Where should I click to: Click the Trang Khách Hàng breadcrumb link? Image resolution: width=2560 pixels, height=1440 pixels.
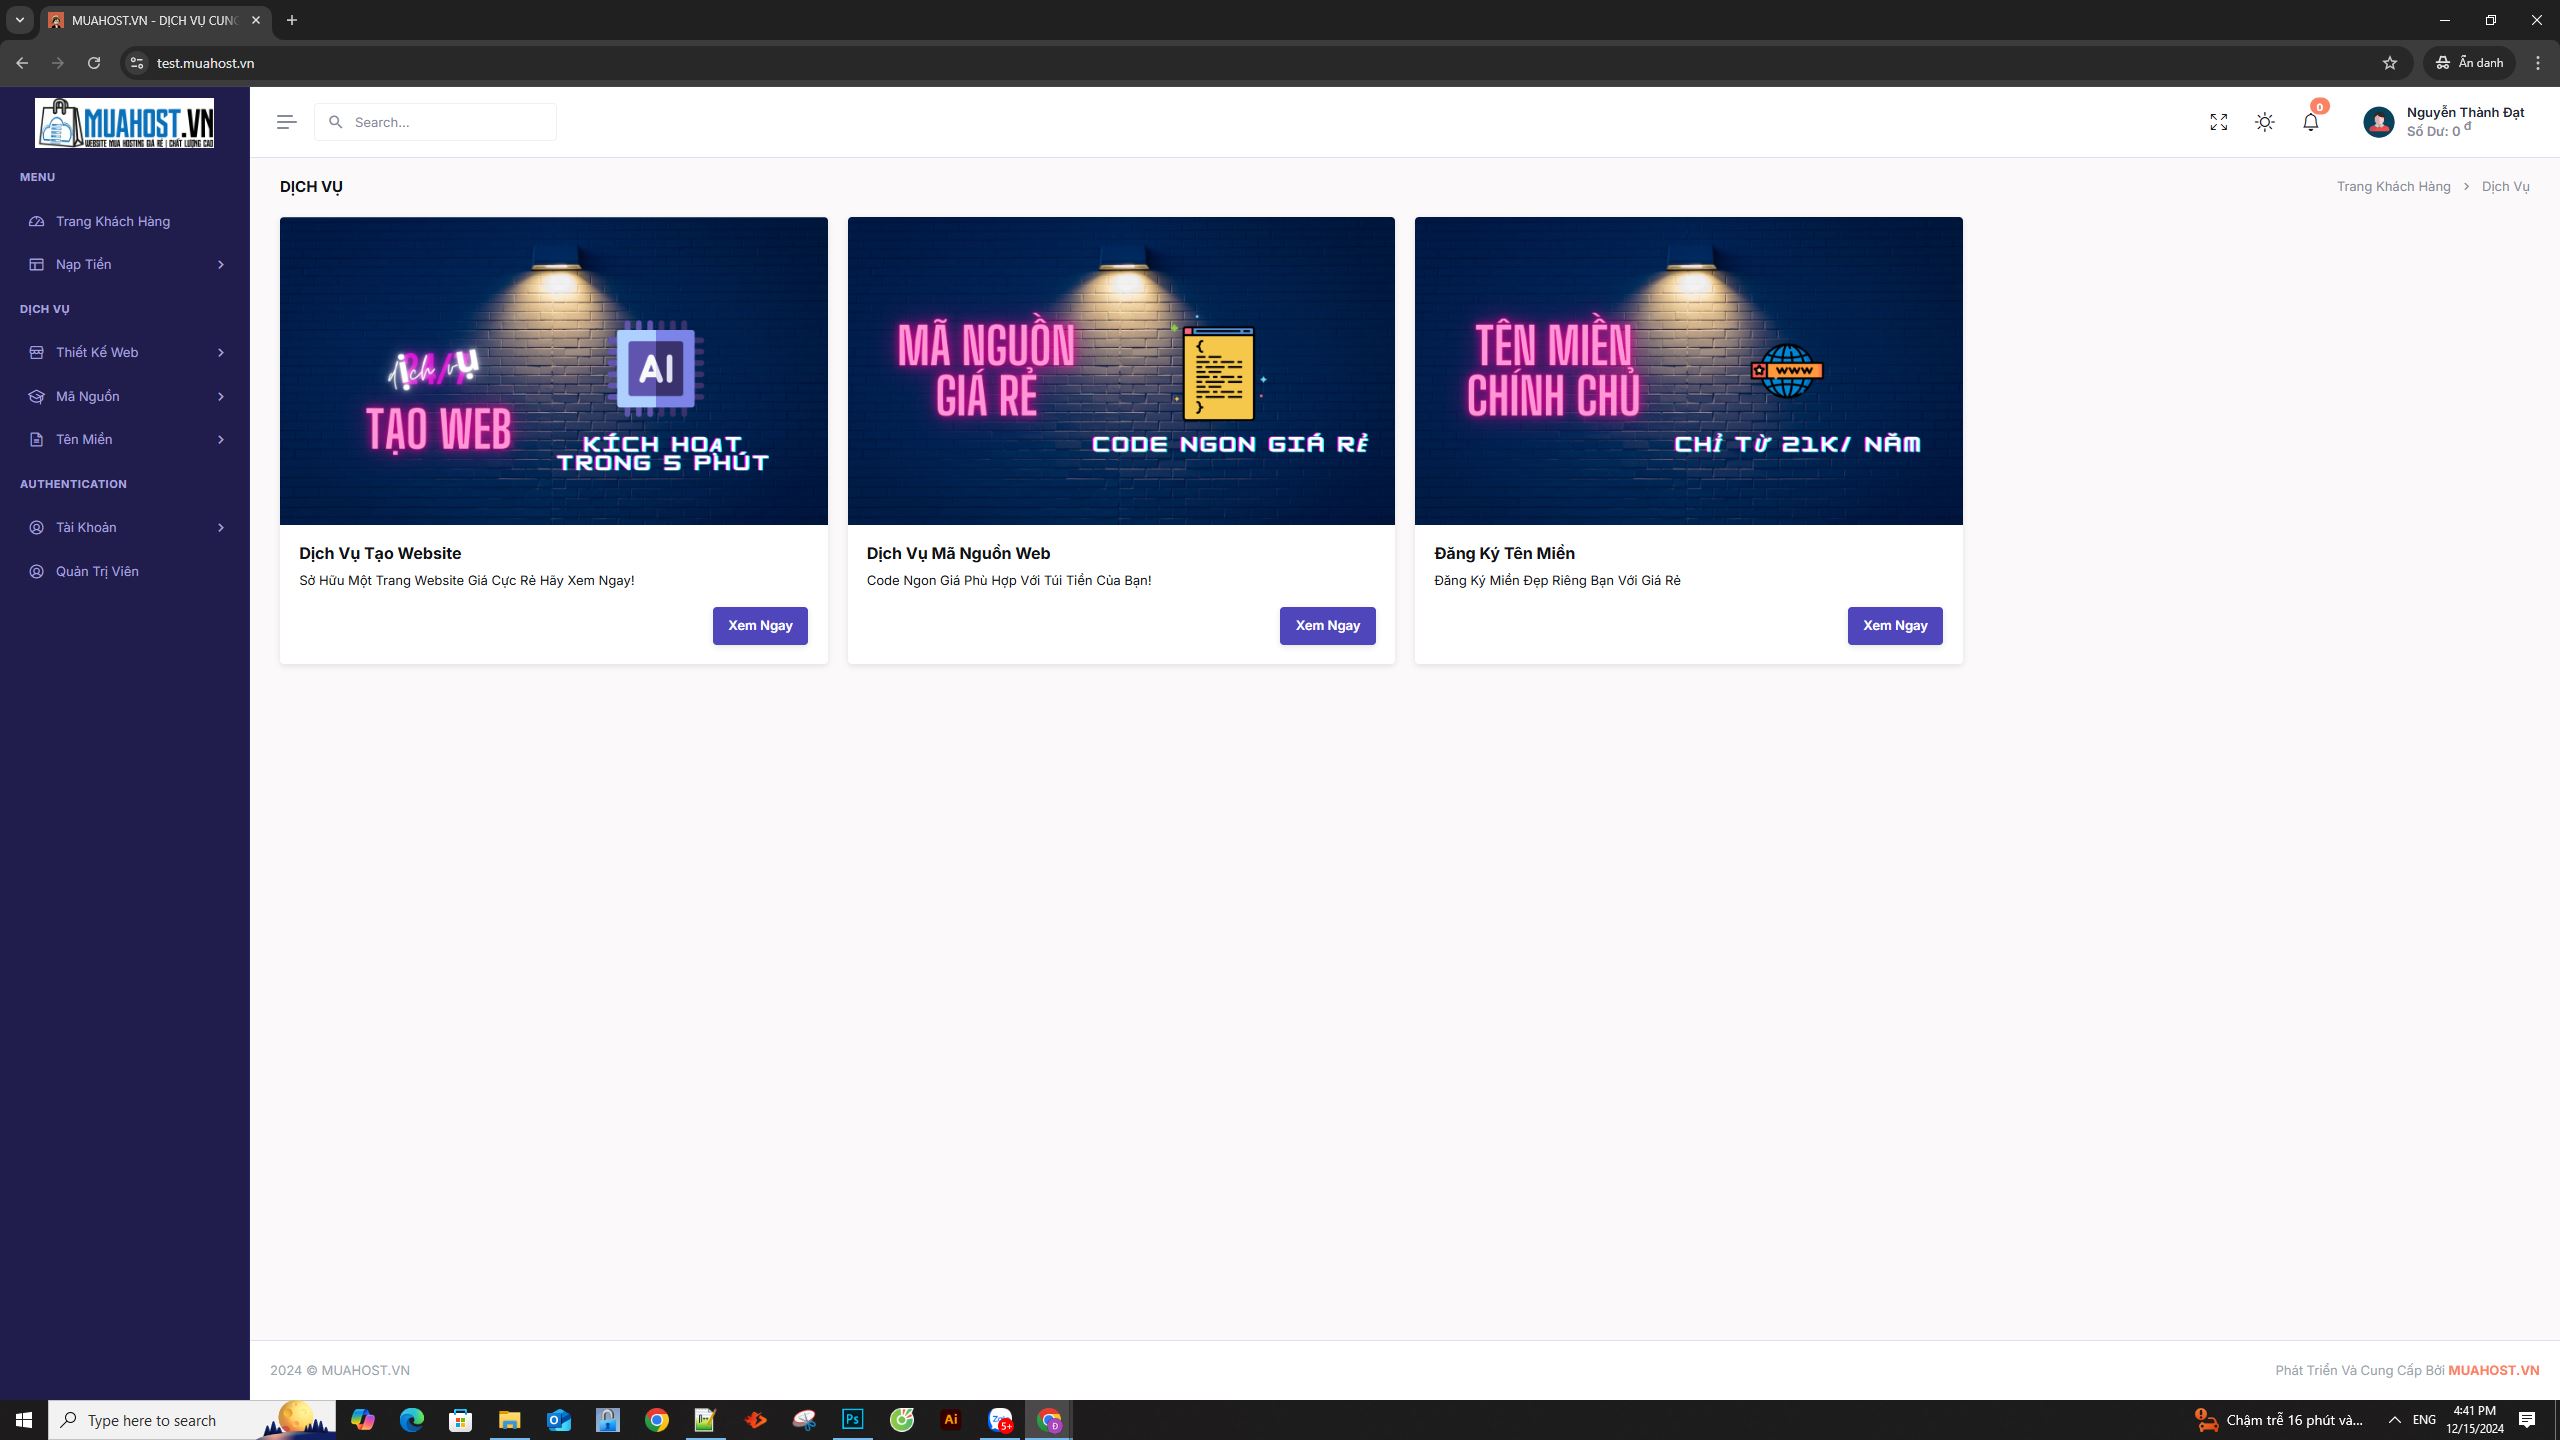(x=2393, y=187)
